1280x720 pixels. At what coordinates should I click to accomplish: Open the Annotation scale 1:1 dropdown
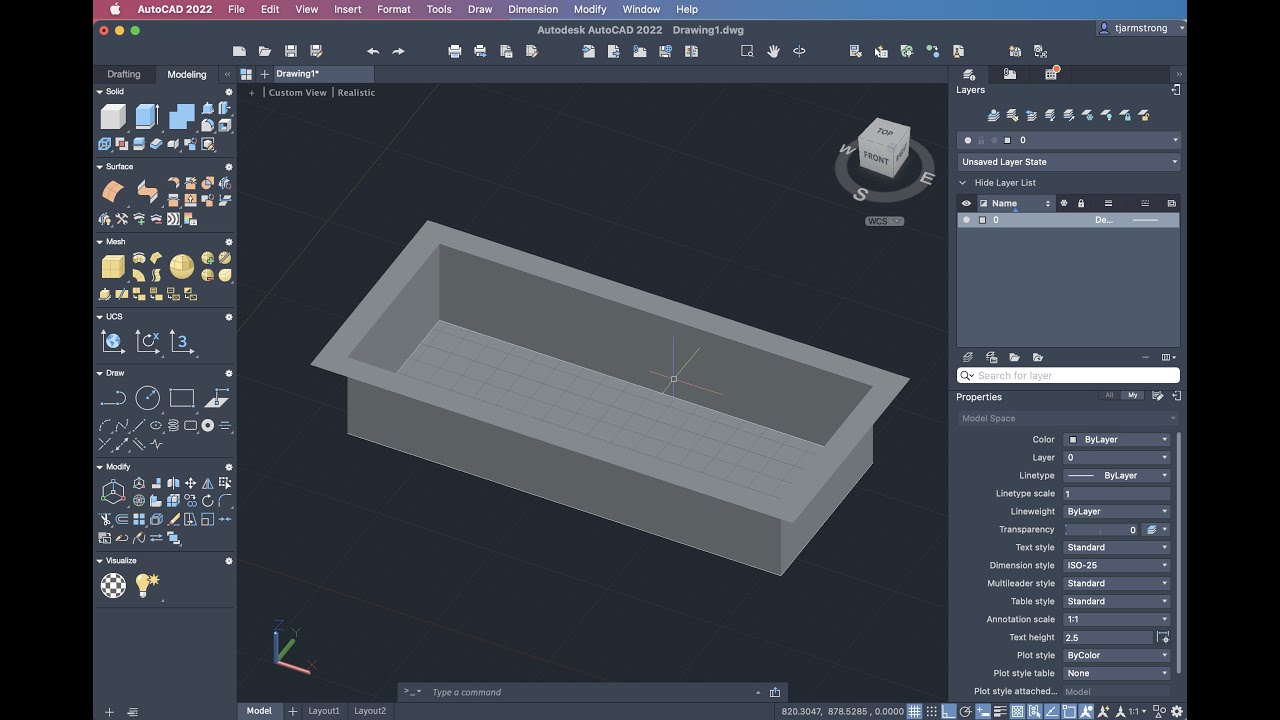coord(1116,619)
